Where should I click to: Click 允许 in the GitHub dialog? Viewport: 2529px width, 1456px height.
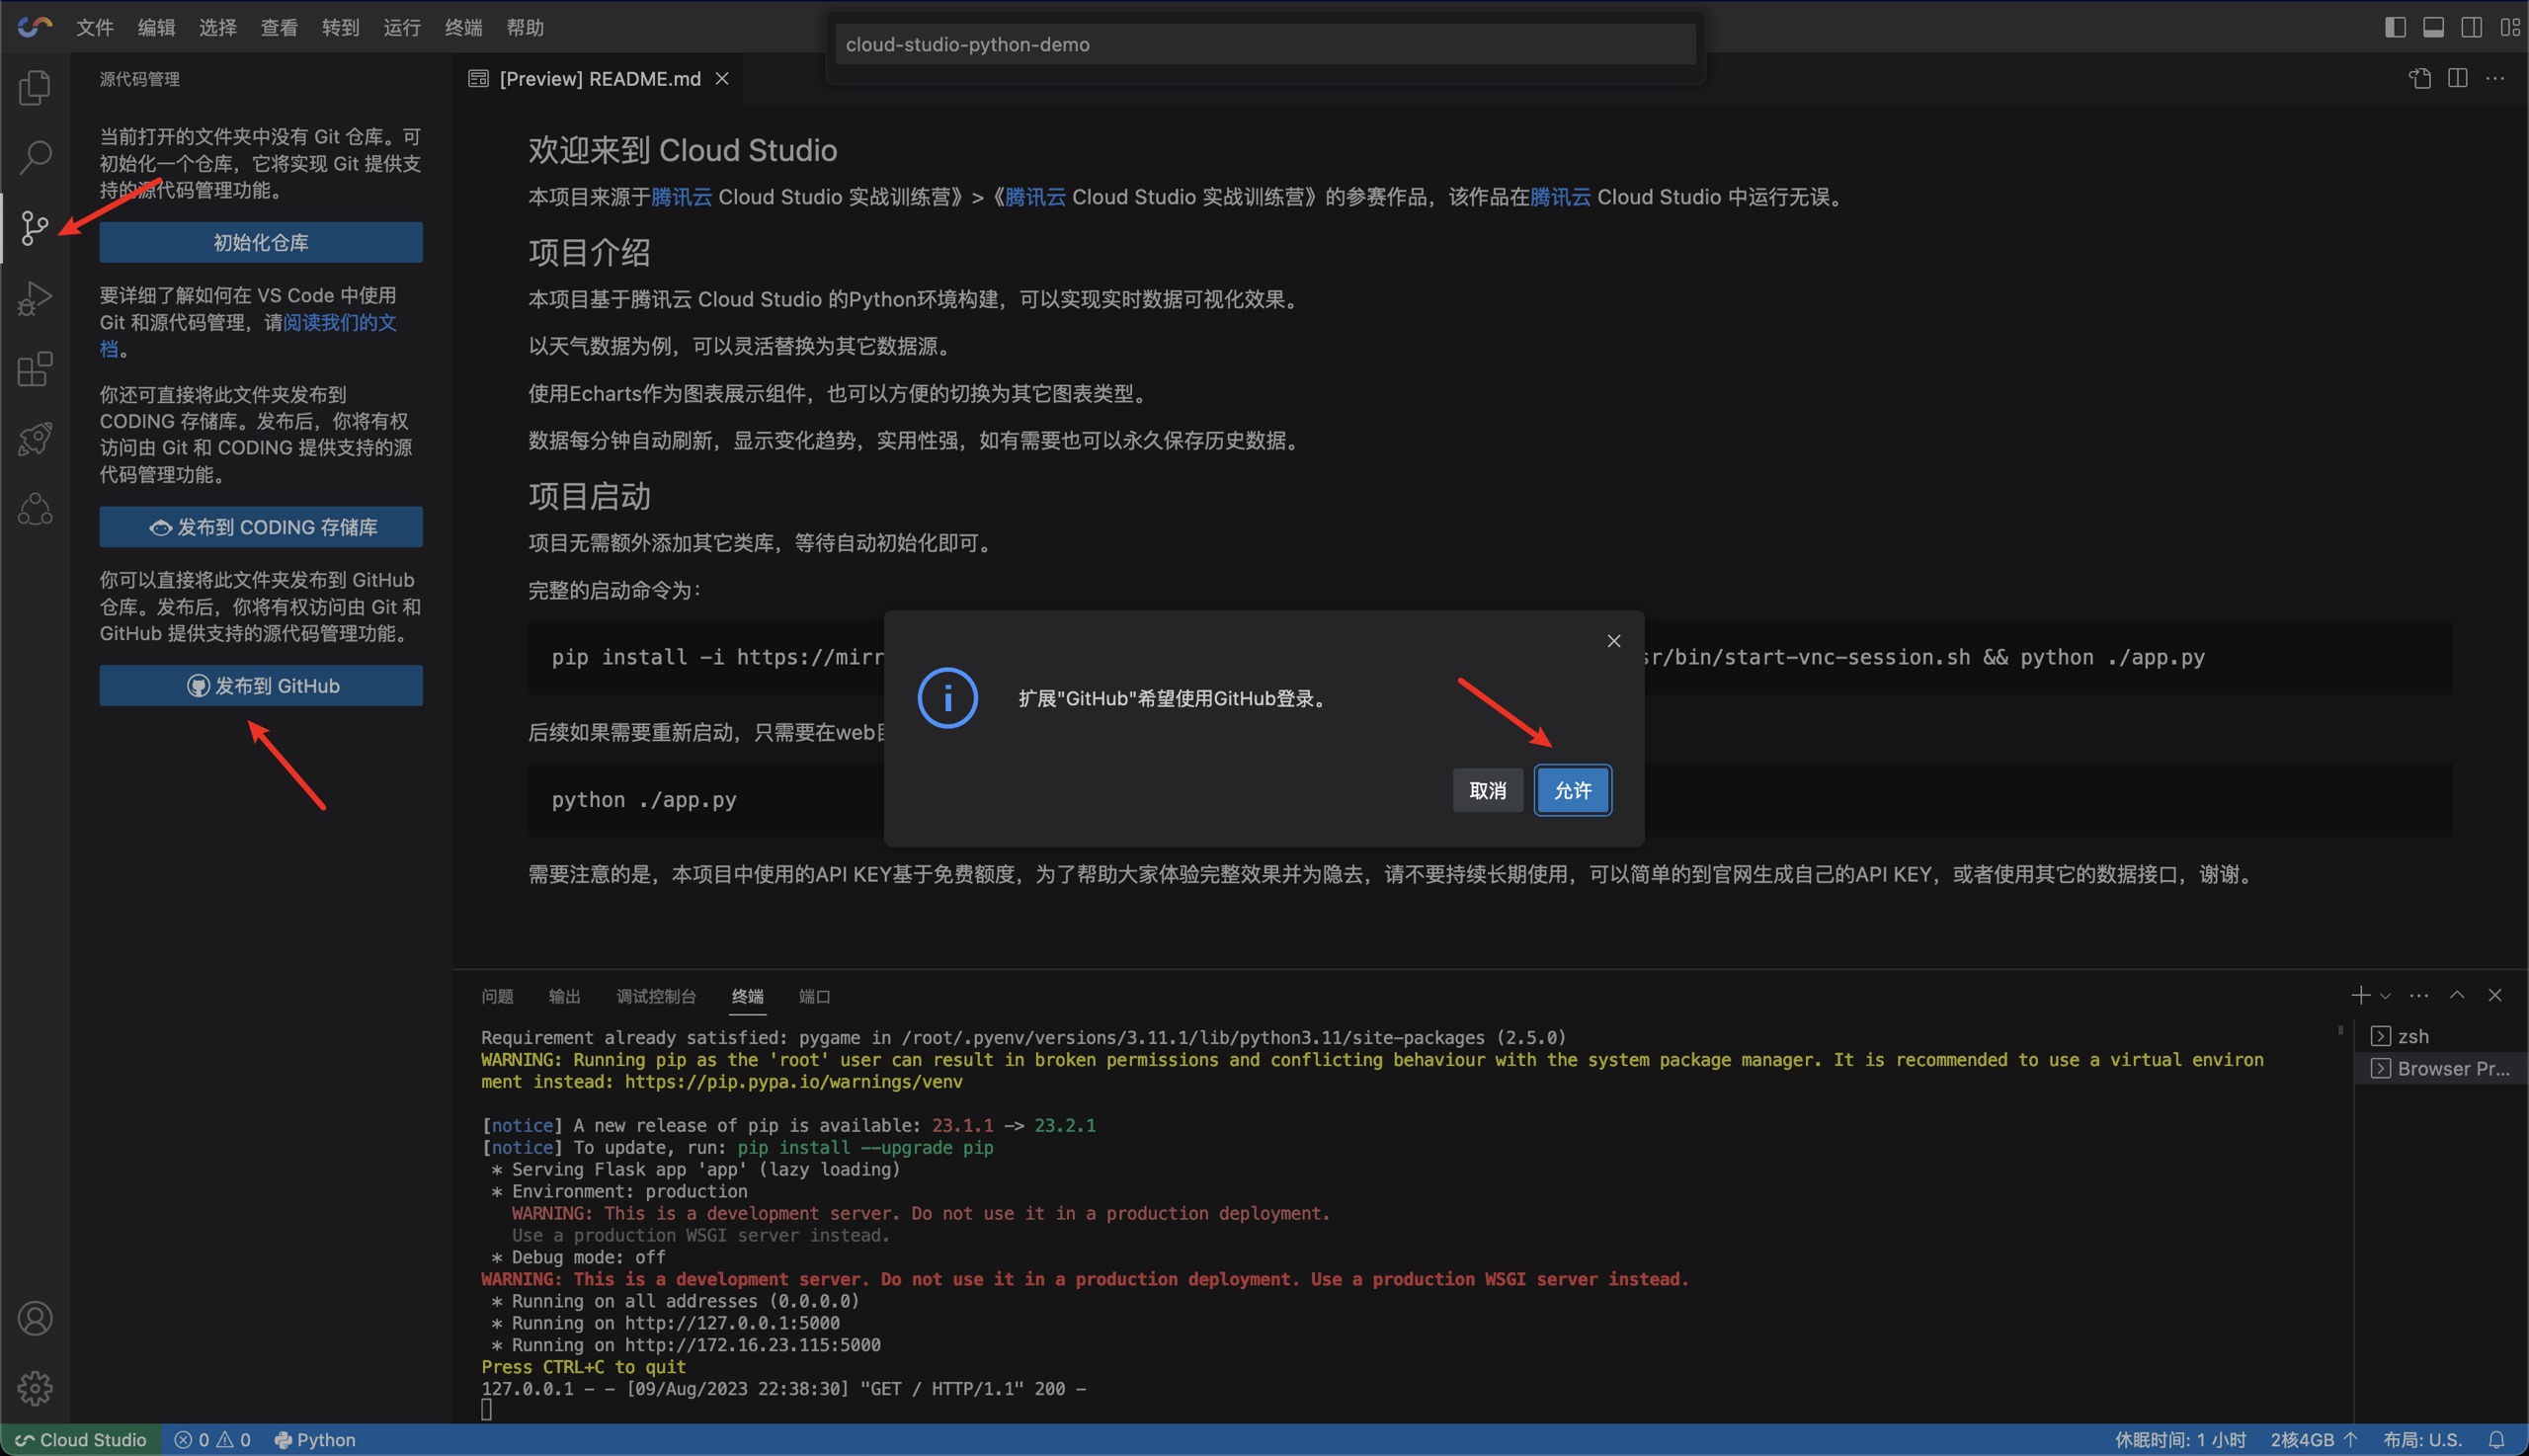(x=1573, y=790)
